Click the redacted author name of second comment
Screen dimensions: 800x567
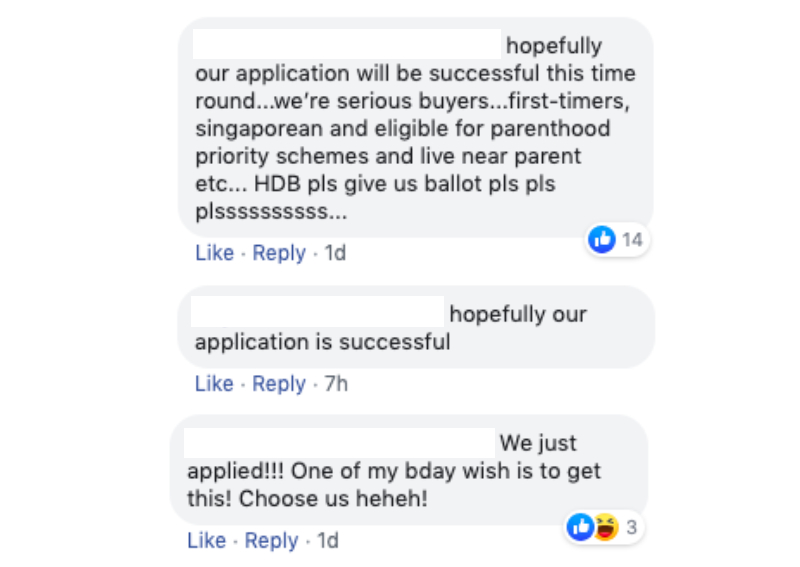[317, 311]
